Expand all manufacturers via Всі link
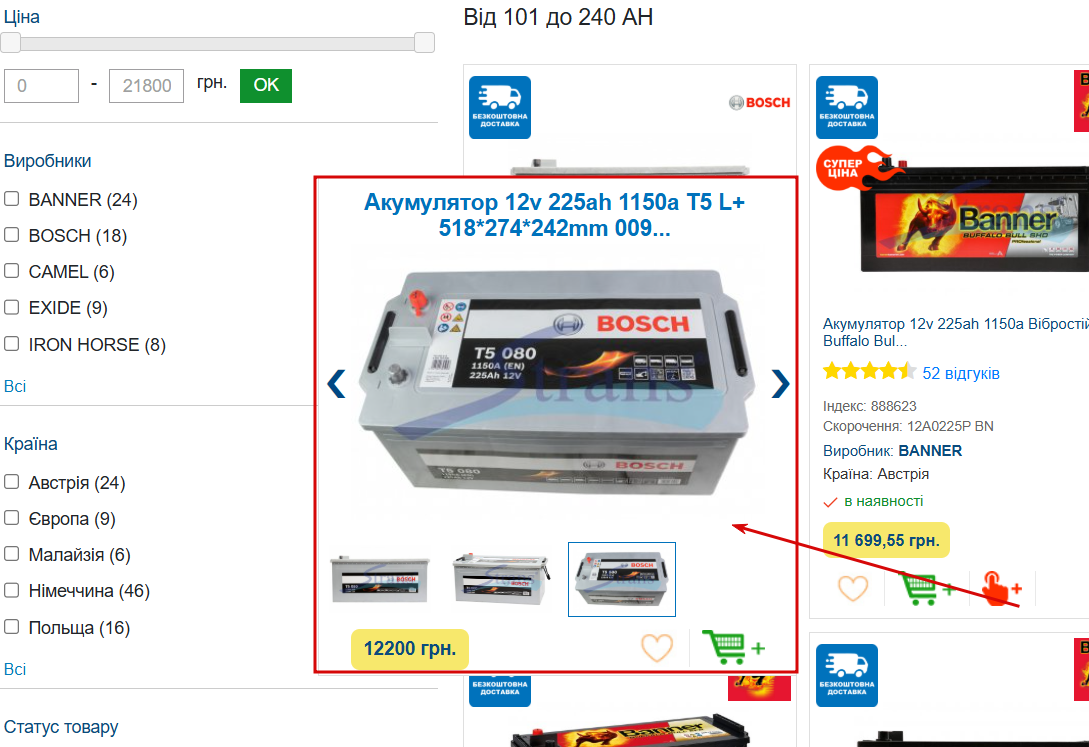 15,386
